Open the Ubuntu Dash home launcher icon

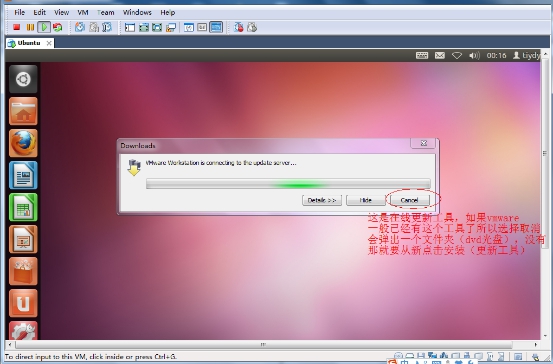click(x=23, y=79)
